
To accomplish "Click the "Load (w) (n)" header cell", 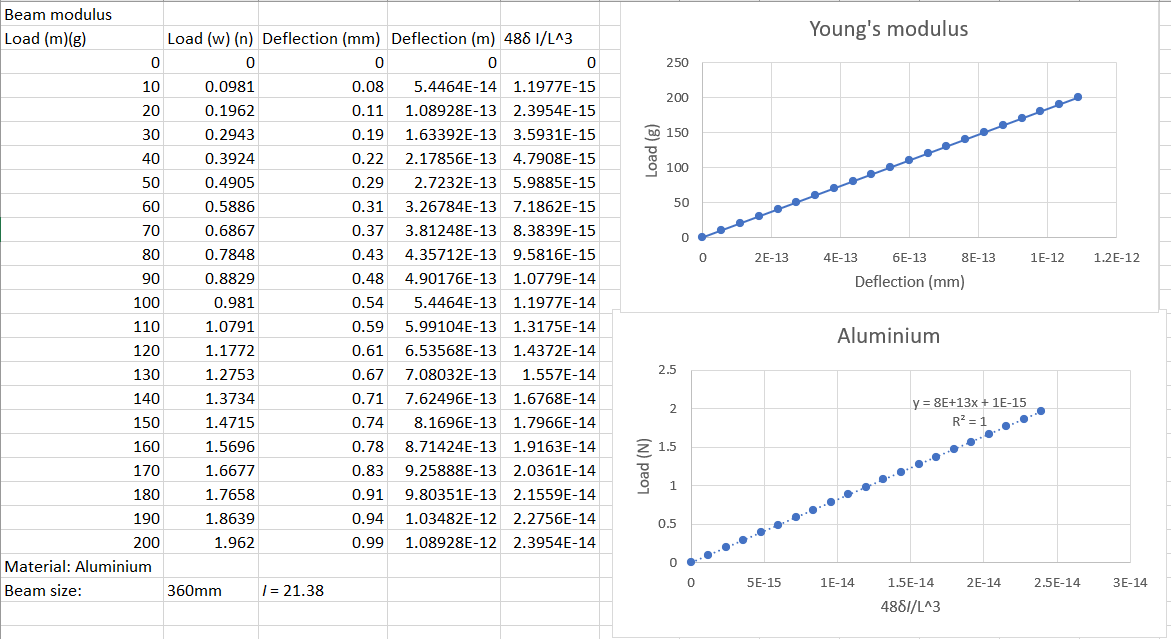I will click(x=211, y=38).
